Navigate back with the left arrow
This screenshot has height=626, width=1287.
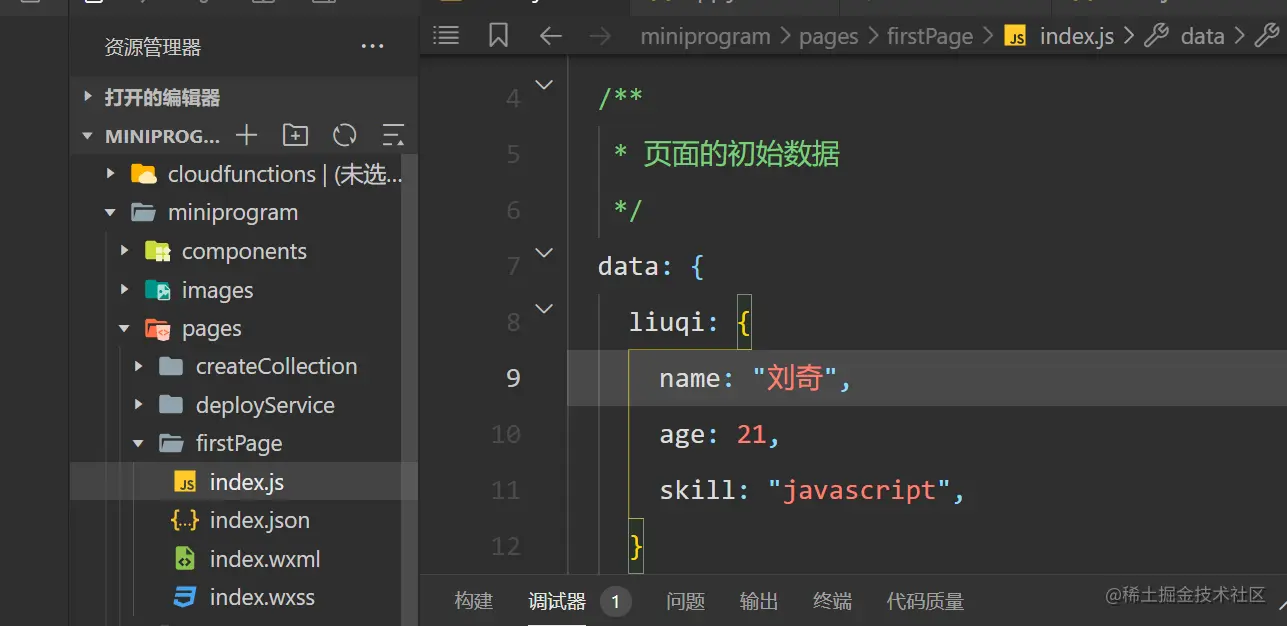tap(550, 37)
